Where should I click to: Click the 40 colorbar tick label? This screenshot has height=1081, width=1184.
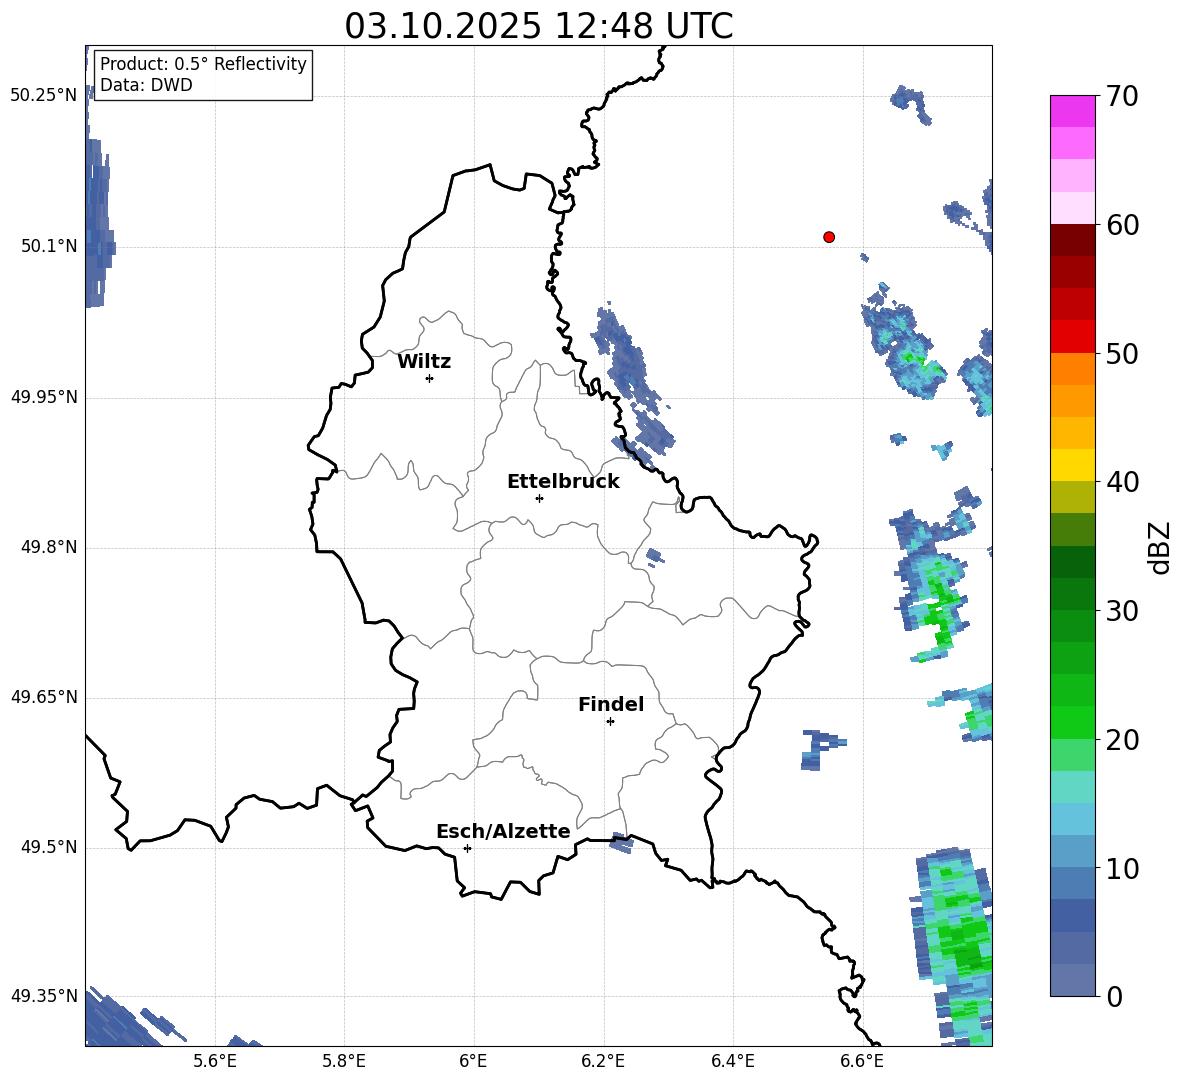click(1122, 482)
